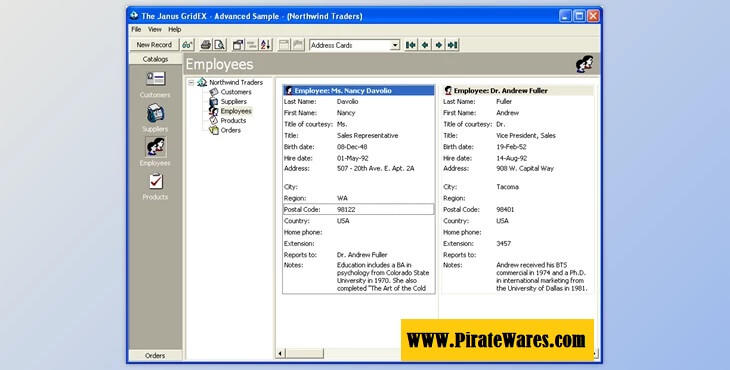Click the printer icon in toolbar
730x370 pixels.
(x=205, y=45)
